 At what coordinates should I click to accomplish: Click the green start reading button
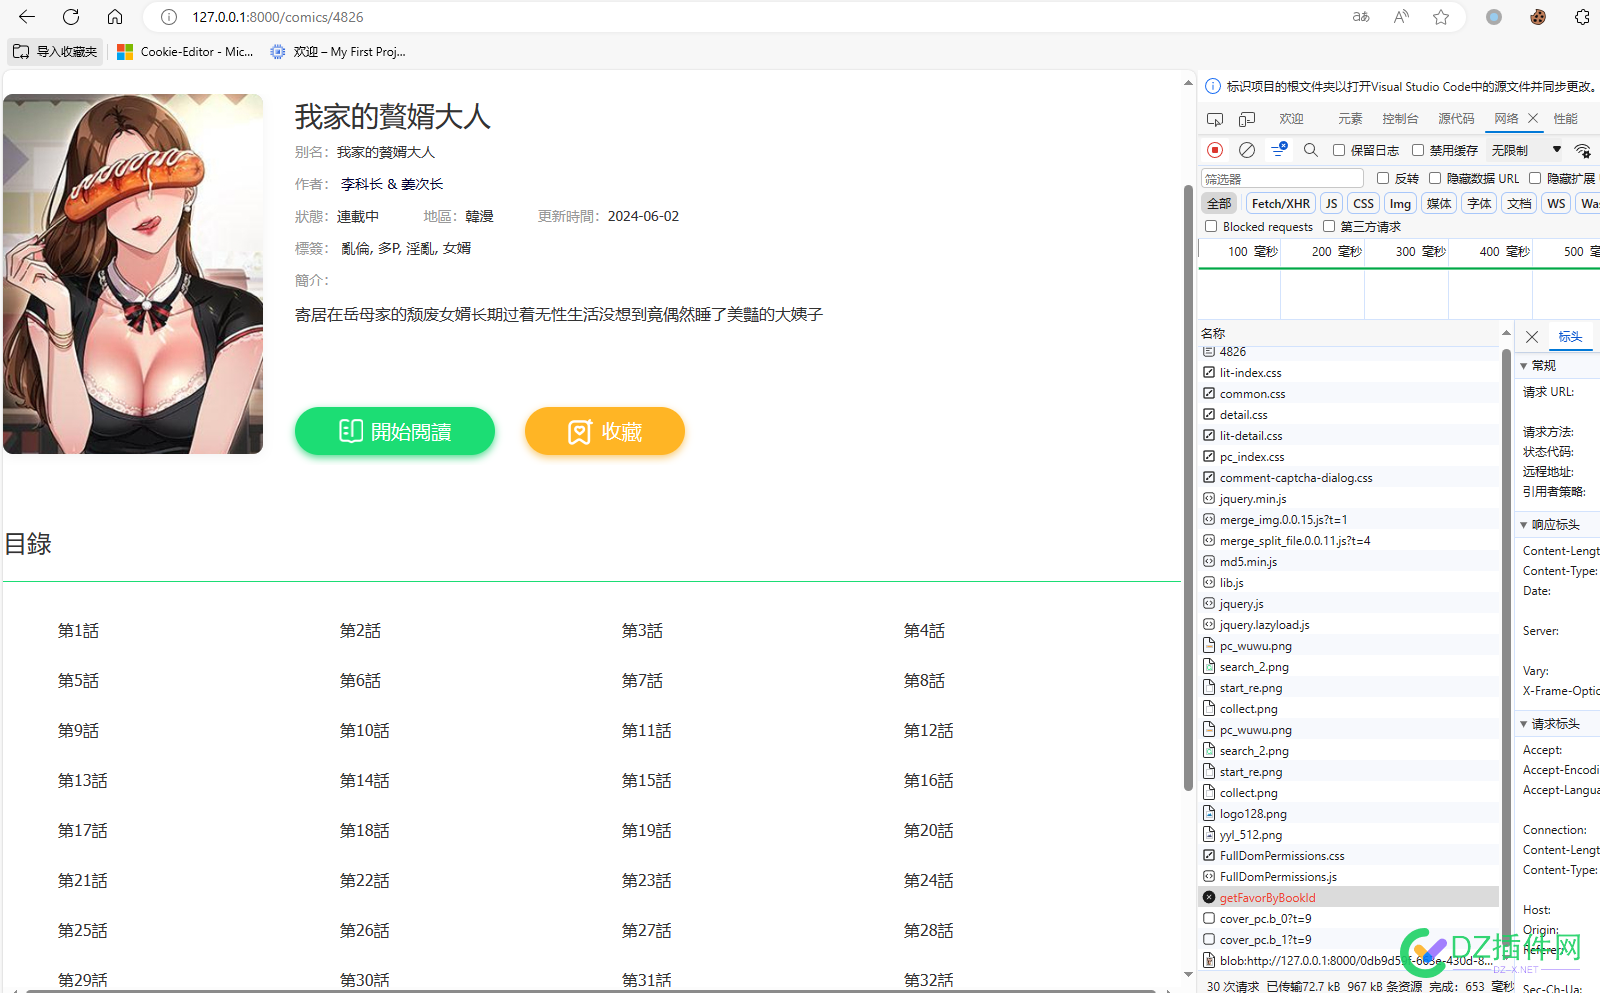pos(395,431)
